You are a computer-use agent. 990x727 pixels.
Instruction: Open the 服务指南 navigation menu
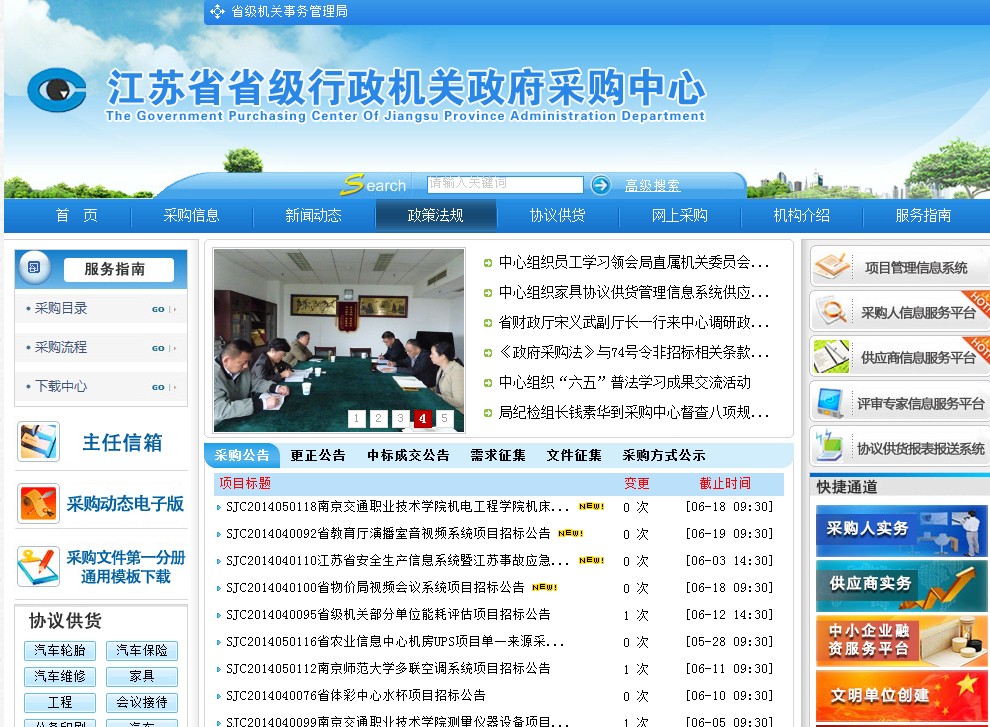click(x=923, y=215)
